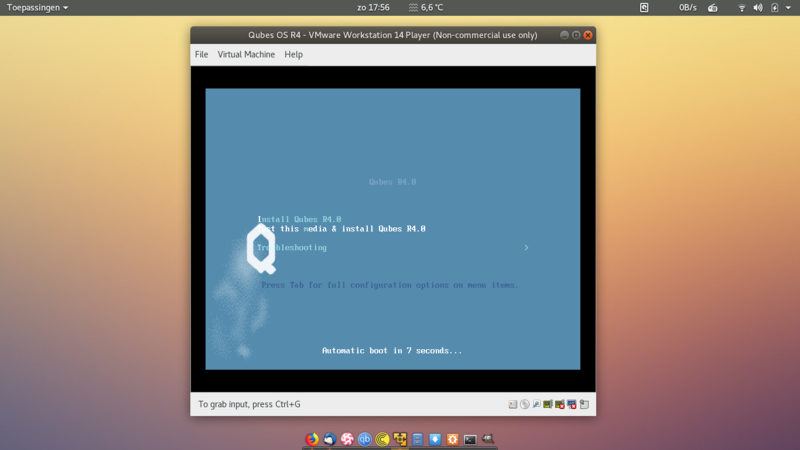Click the VMware Player icon in dock
The image size is (800, 450).
coord(399,439)
